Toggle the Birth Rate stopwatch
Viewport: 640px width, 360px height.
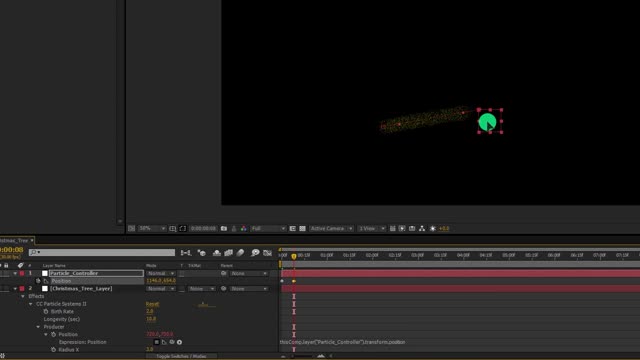click(46, 311)
